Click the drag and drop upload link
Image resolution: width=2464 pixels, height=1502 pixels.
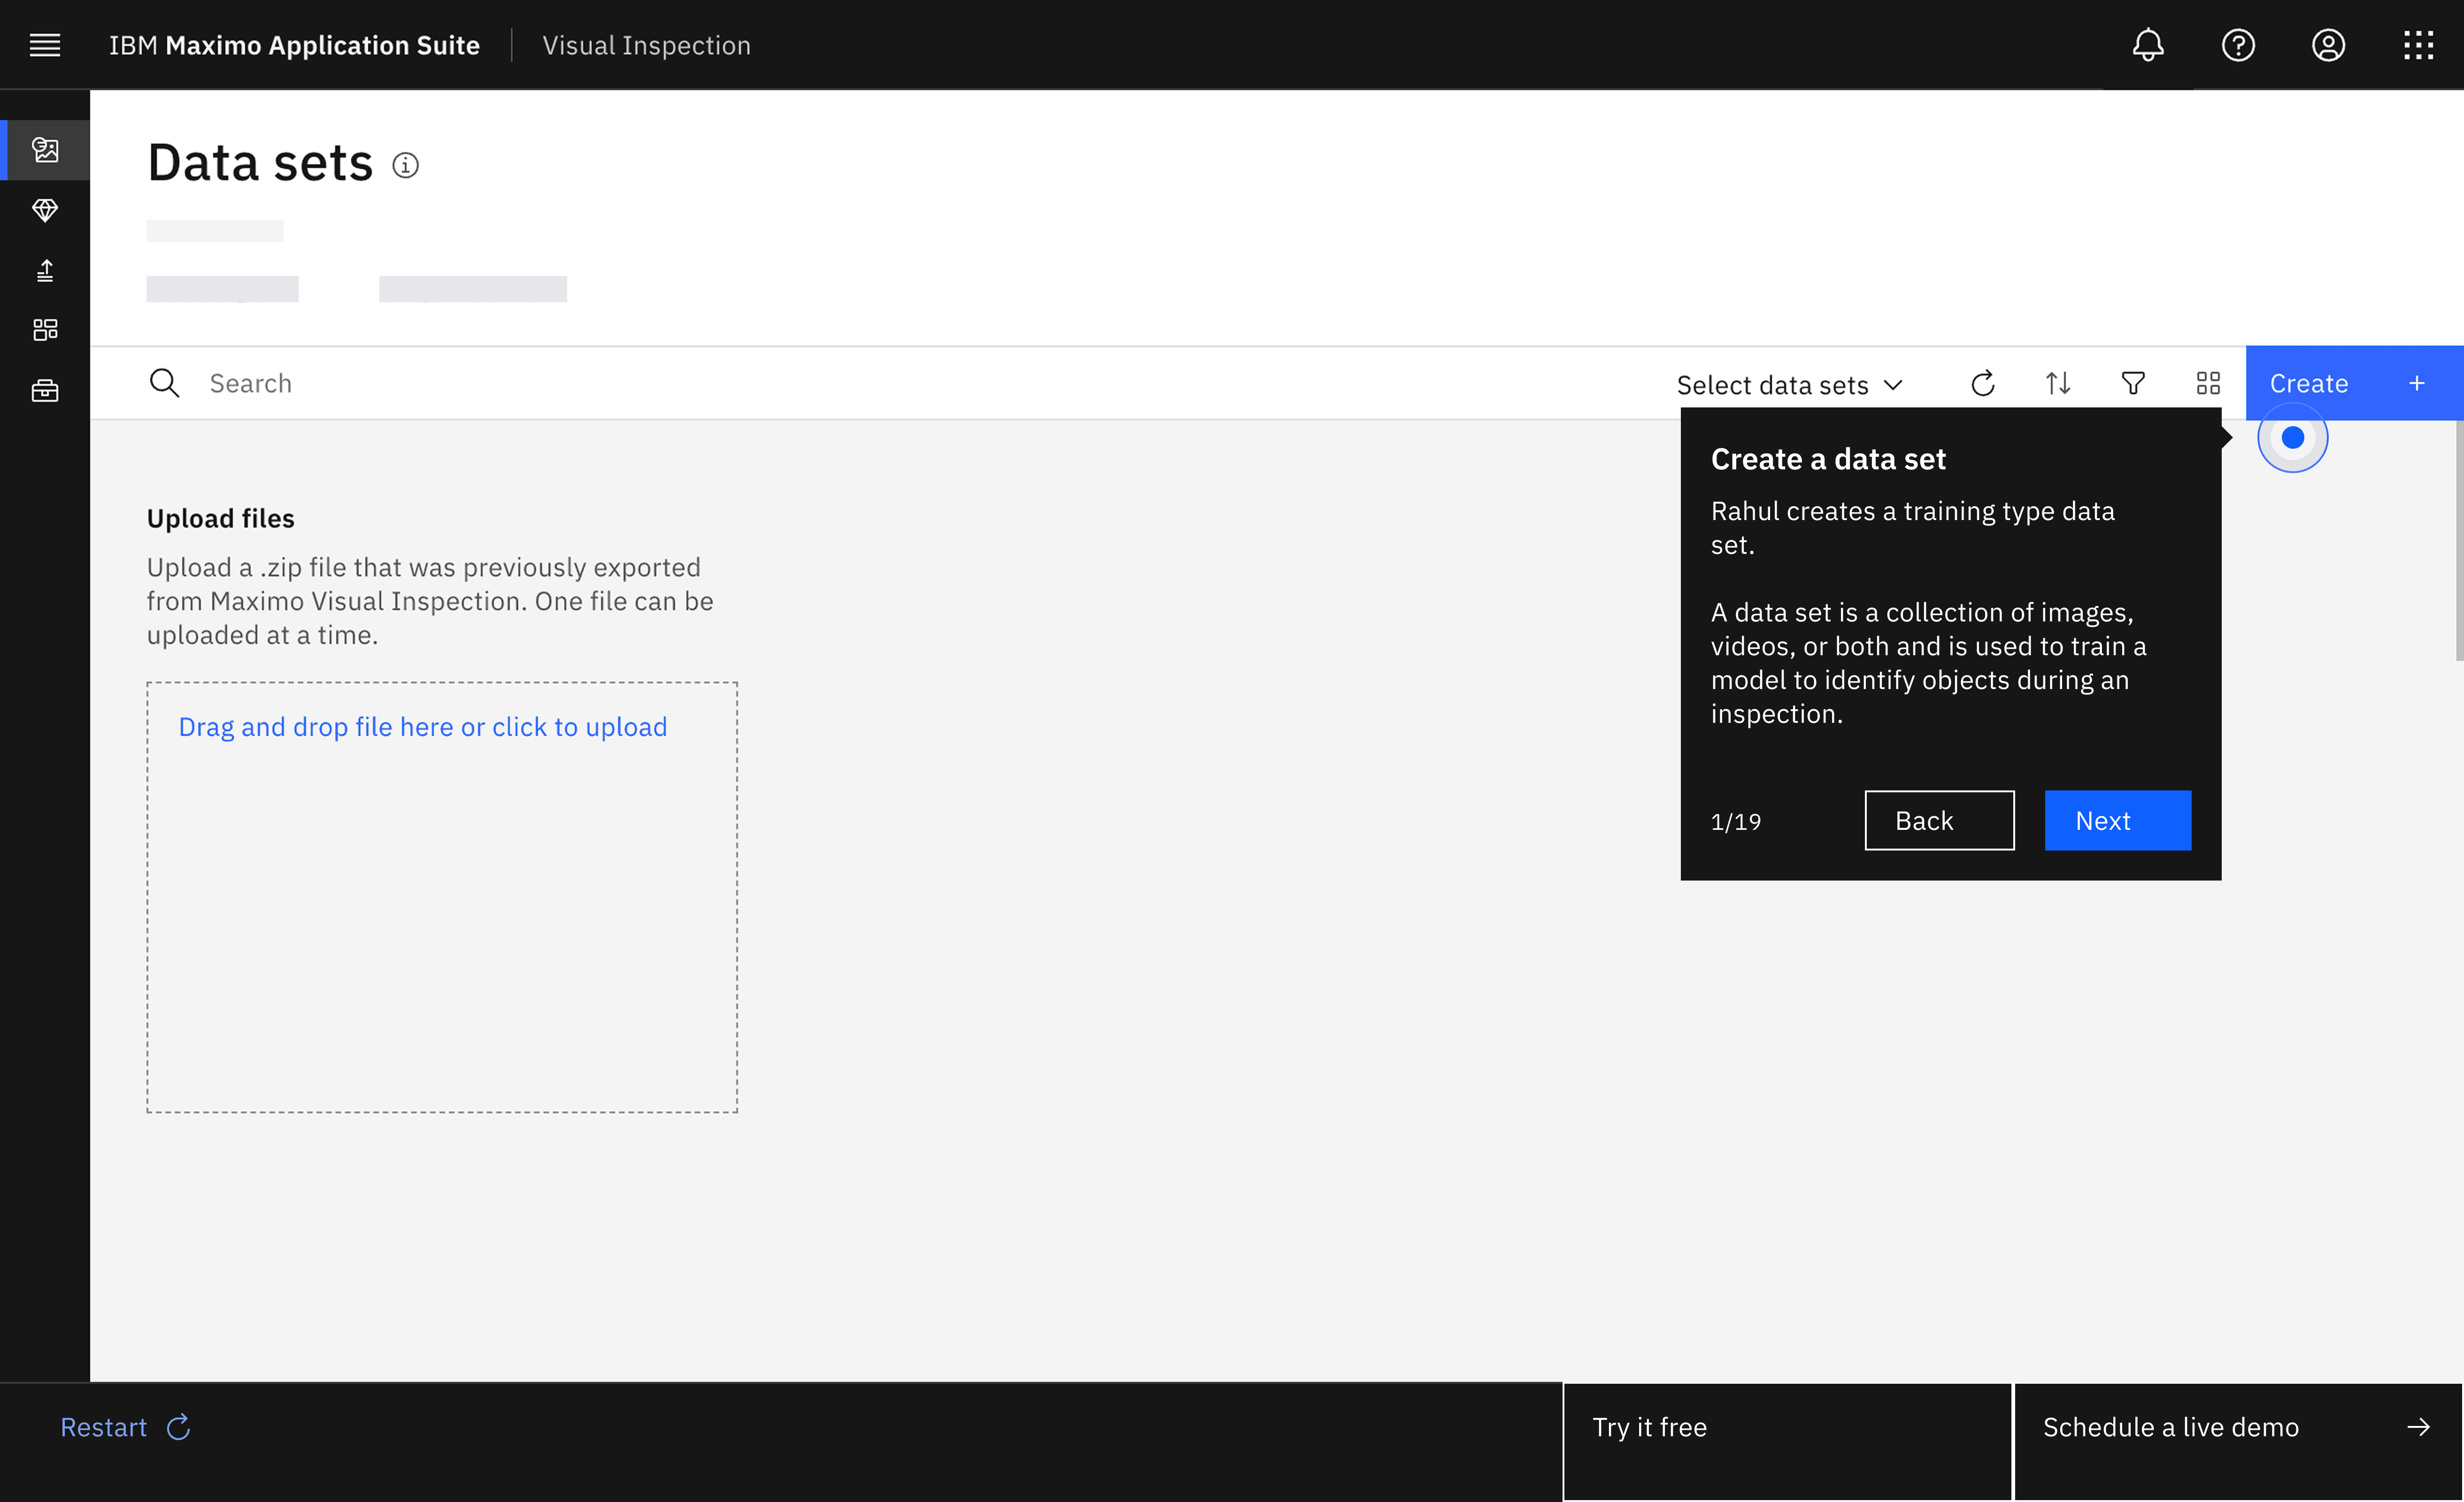(422, 727)
